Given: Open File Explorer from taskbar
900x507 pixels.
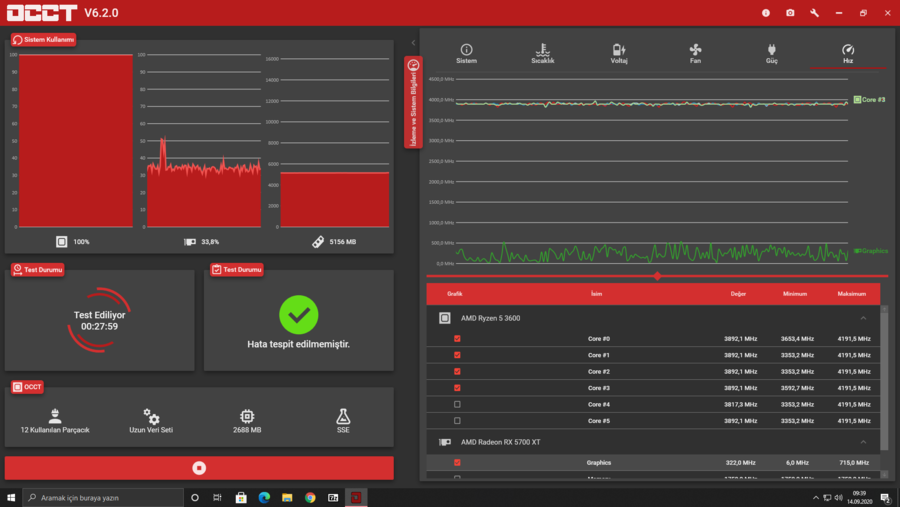Looking at the screenshot, I should point(287,497).
